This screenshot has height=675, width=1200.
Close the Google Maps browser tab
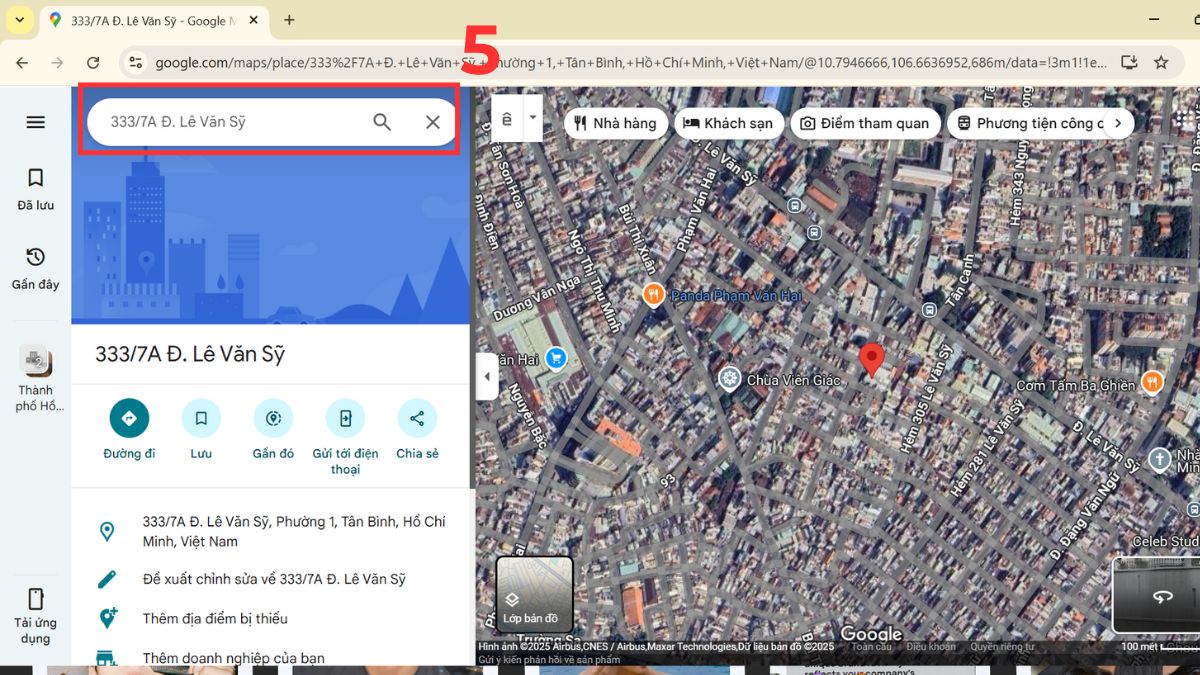(252, 20)
